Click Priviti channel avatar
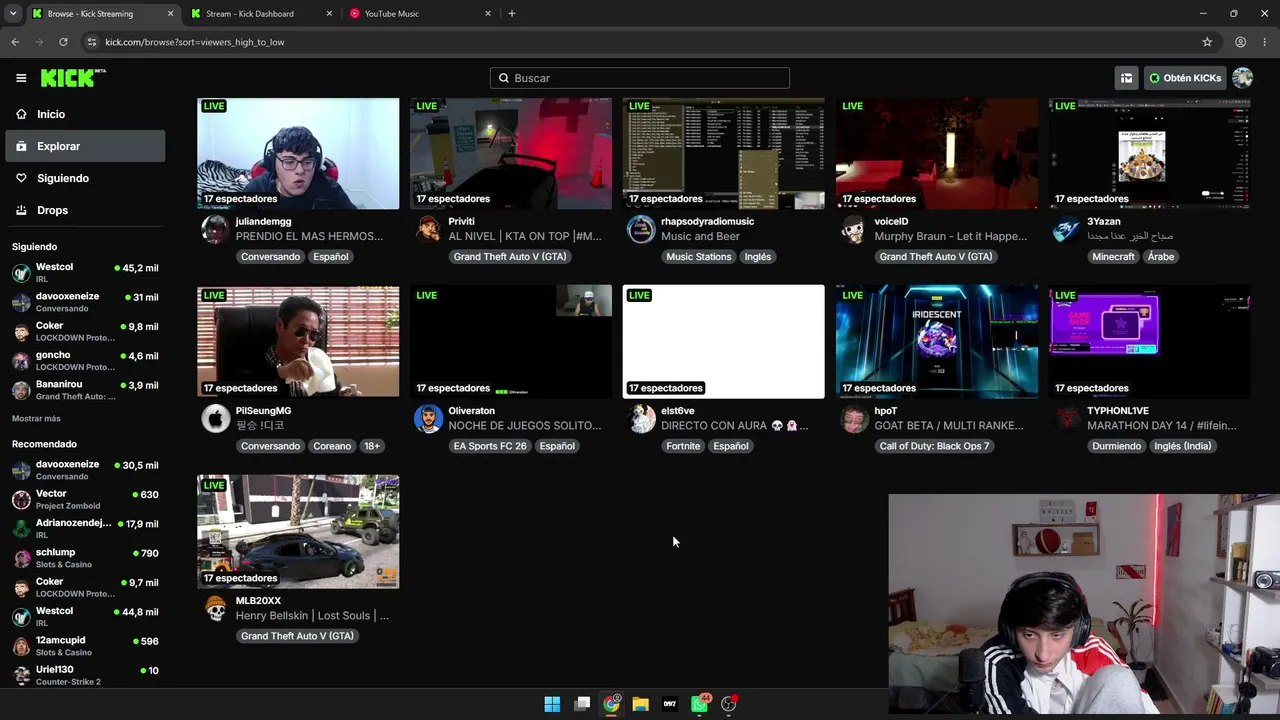The height and width of the screenshot is (720, 1280). (428, 230)
